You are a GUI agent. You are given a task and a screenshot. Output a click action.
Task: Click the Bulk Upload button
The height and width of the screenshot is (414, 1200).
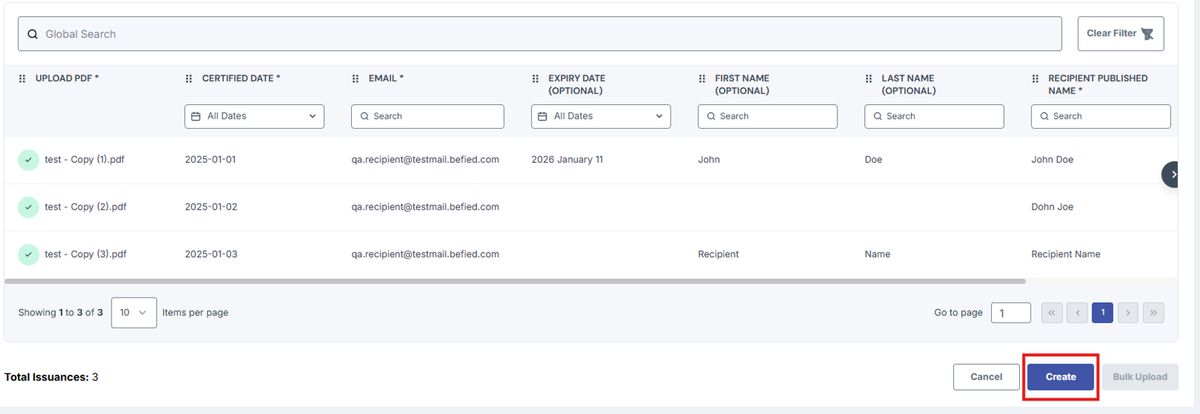click(x=1140, y=377)
